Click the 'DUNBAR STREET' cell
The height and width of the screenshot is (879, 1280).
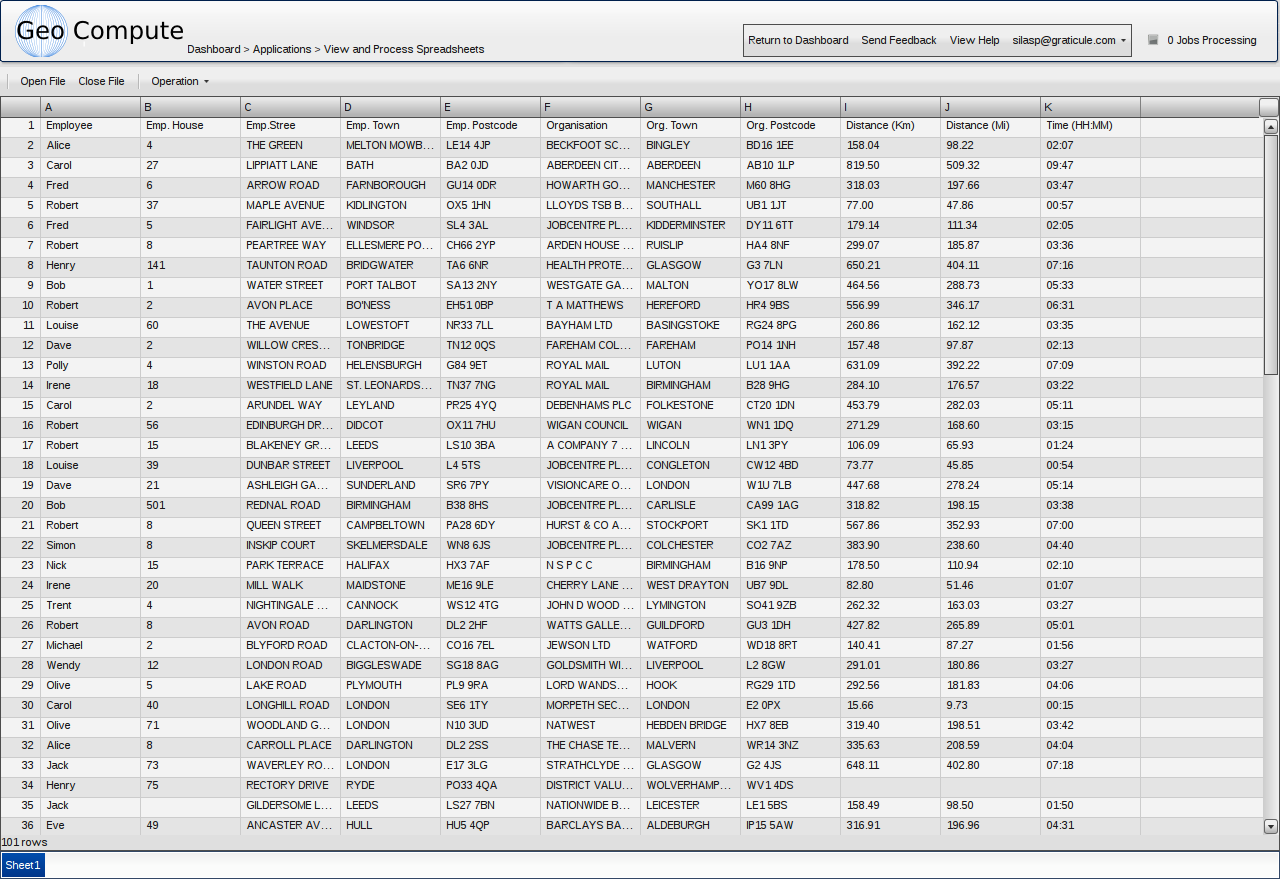[x=291, y=465]
